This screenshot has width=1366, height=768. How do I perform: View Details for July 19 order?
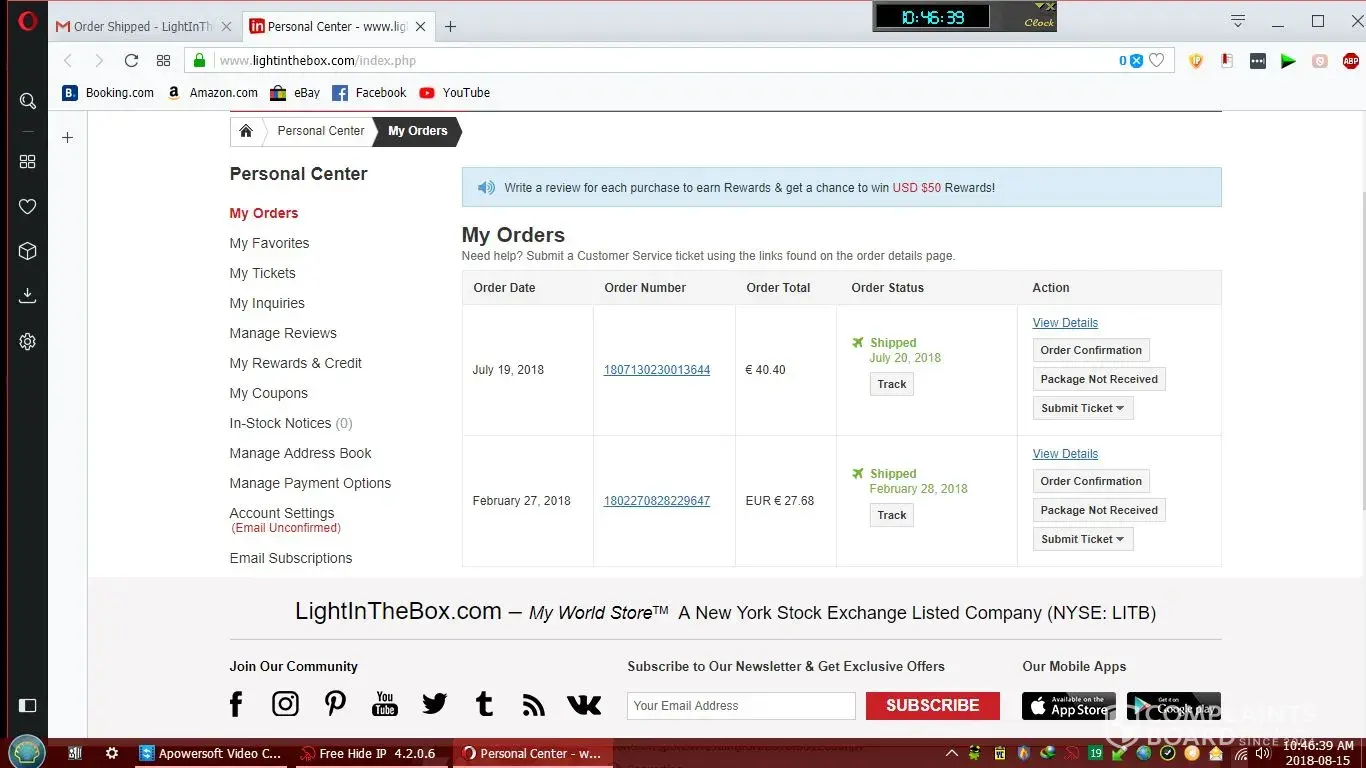1065,323
